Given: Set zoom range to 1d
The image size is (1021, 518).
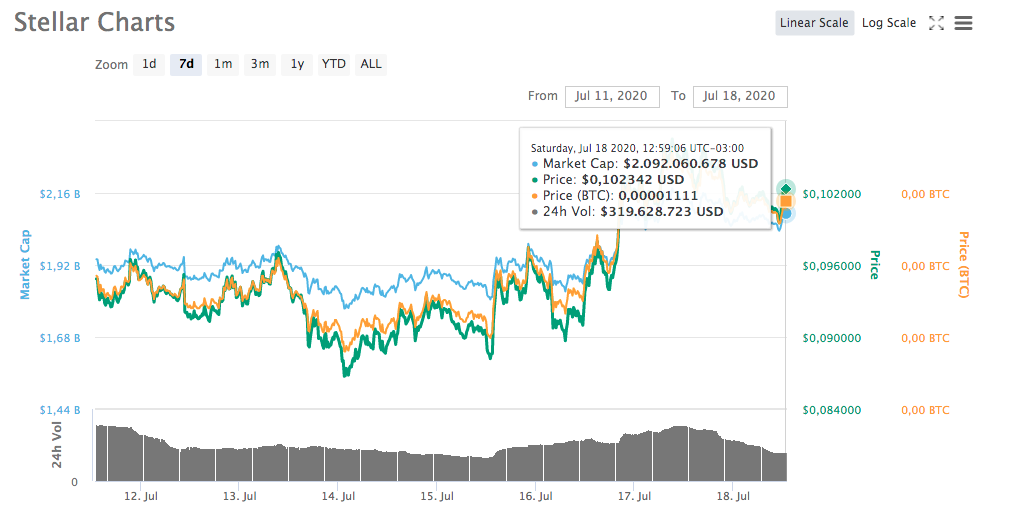Looking at the screenshot, I should click(149, 64).
